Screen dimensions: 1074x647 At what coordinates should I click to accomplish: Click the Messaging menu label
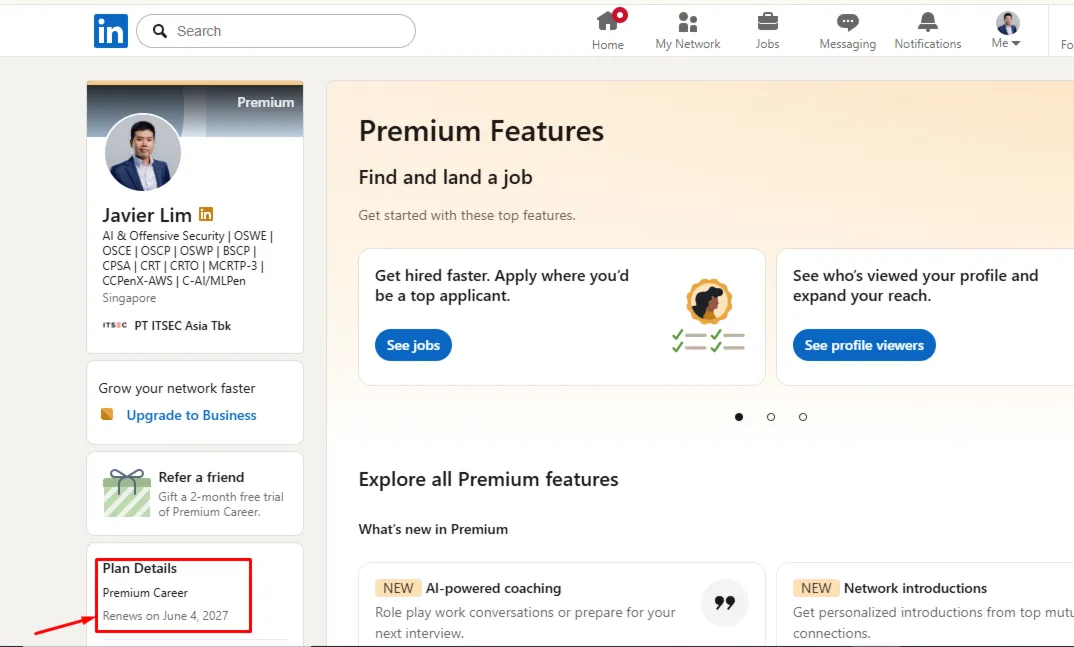point(847,44)
